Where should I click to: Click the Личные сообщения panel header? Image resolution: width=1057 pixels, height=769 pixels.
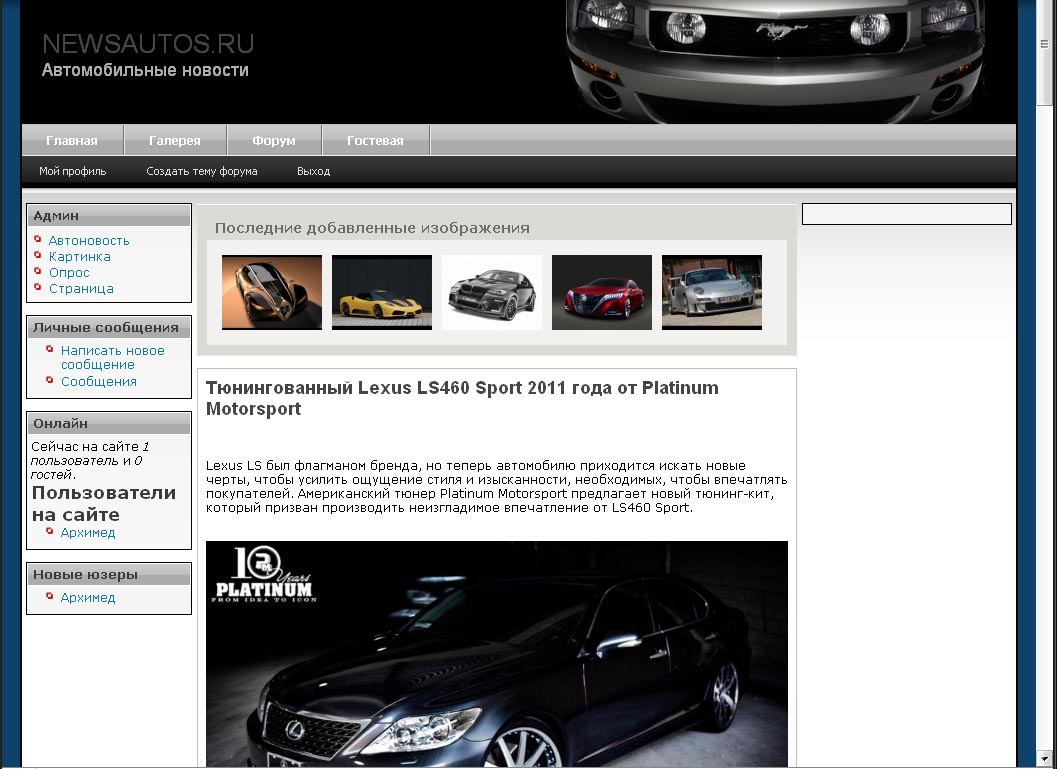(x=109, y=328)
